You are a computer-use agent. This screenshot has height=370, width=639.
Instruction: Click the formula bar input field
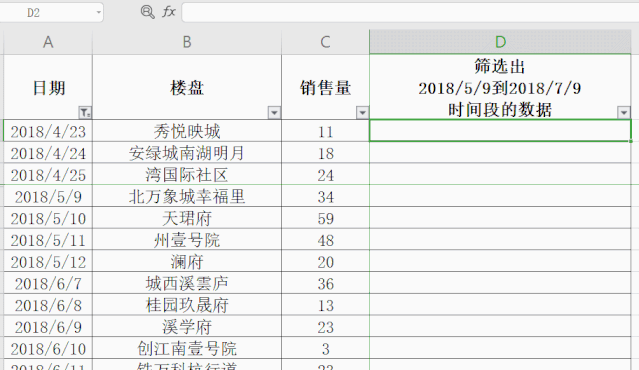(410, 12)
